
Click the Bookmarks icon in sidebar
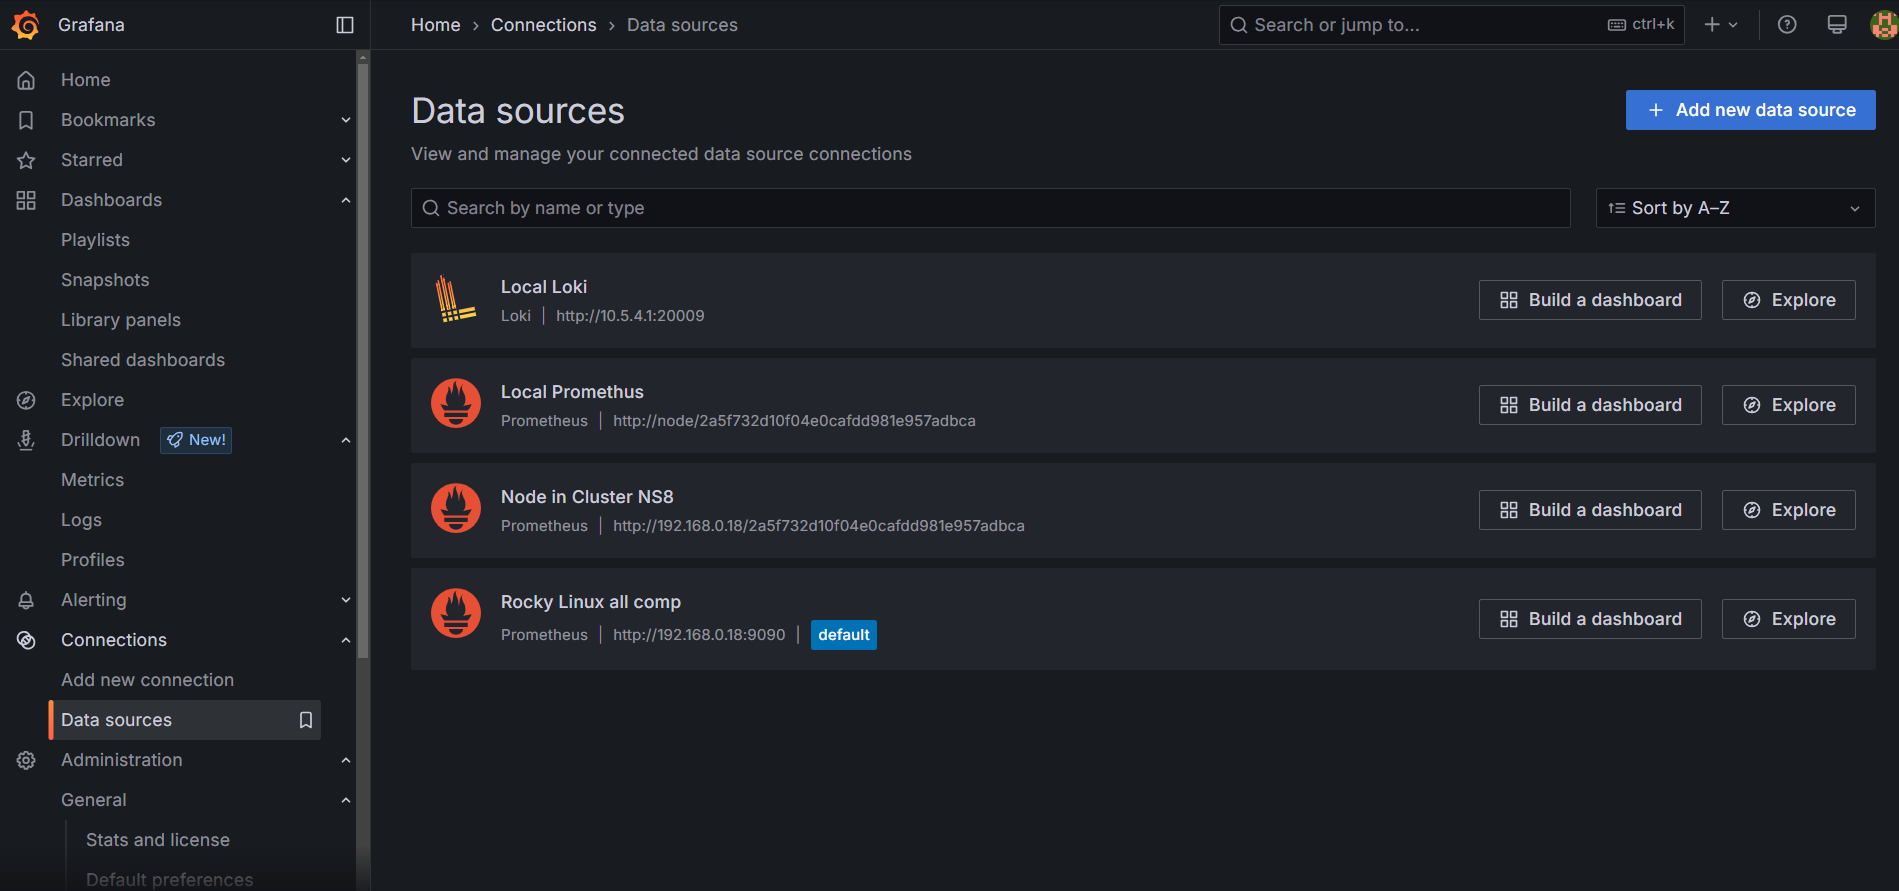point(26,120)
